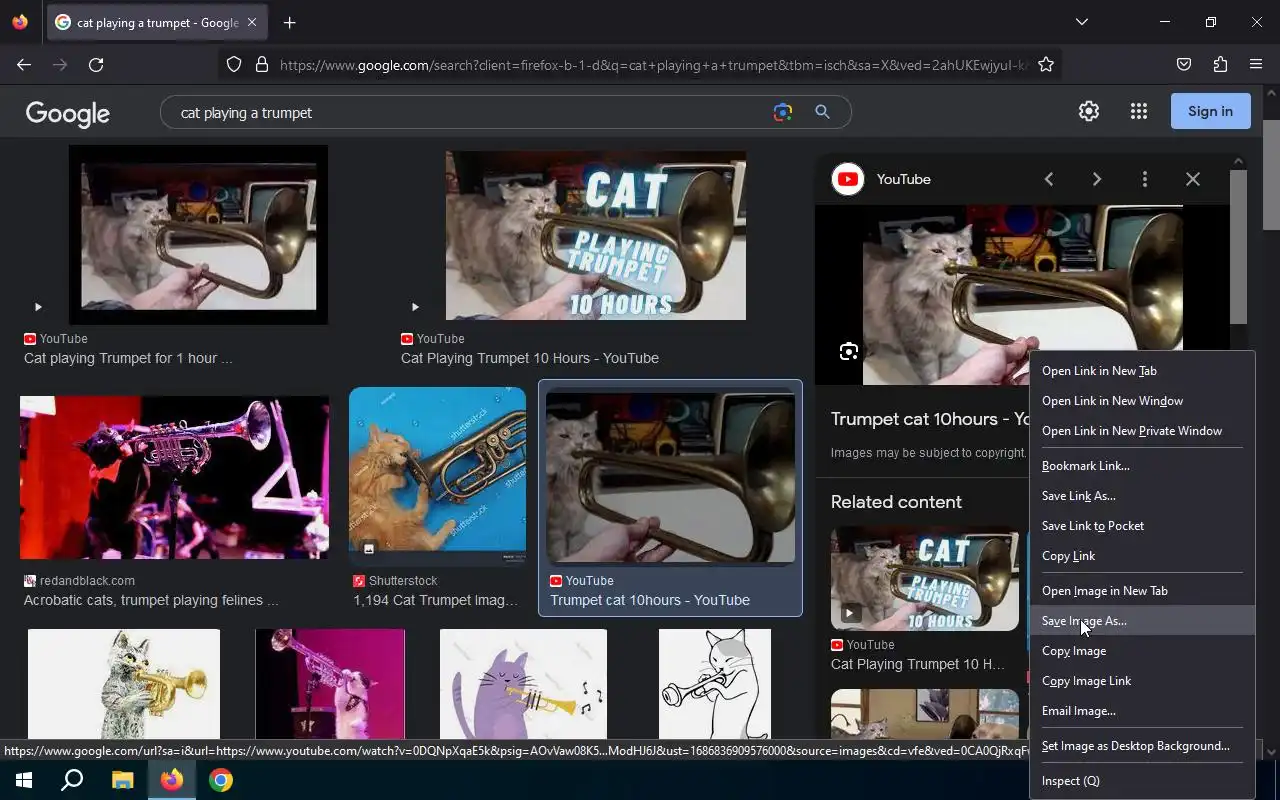Go back with the browser back arrow
This screenshot has height=800, width=1280.
(24, 64)
